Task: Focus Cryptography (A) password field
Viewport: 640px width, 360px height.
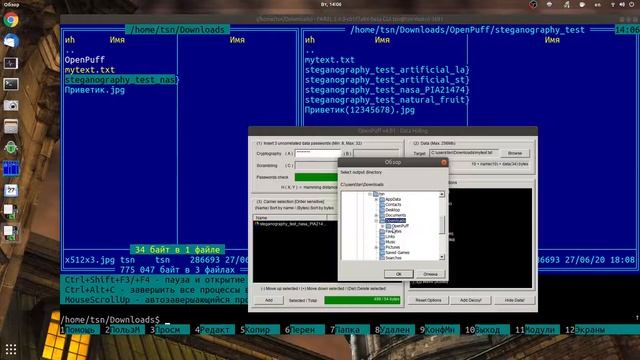Action: click(318, 153)
